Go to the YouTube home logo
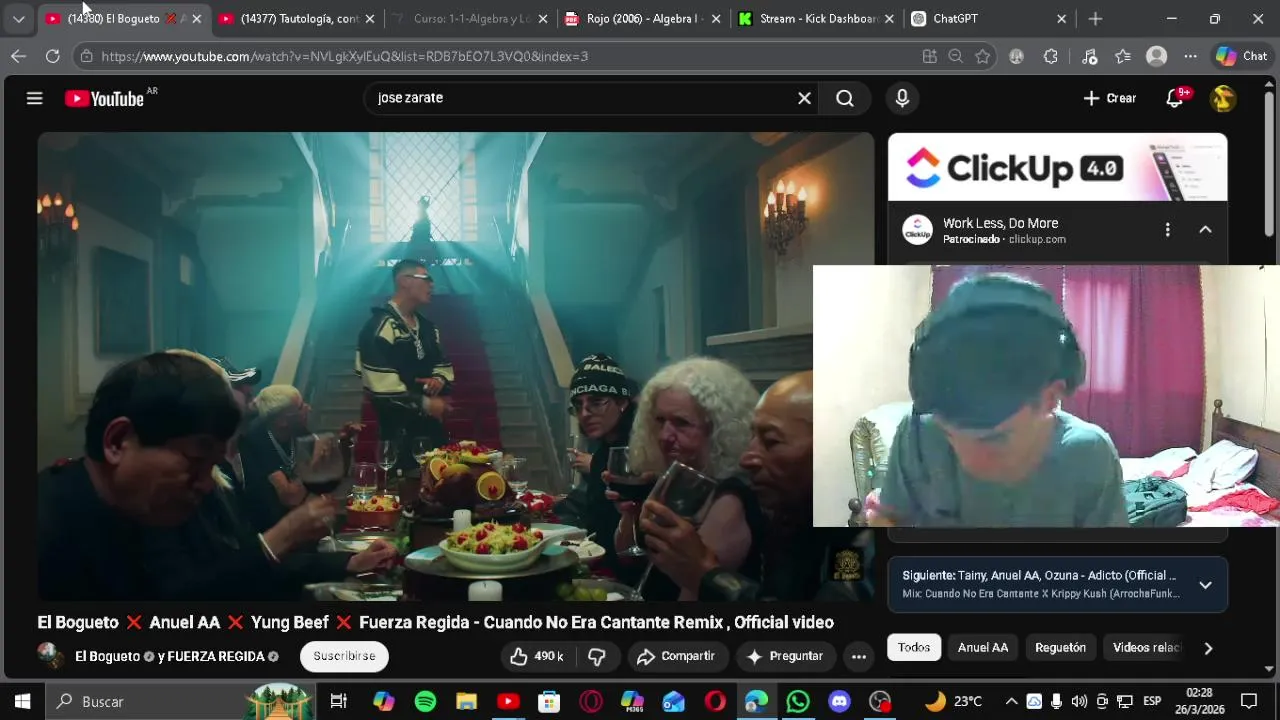 click(104, 98)
